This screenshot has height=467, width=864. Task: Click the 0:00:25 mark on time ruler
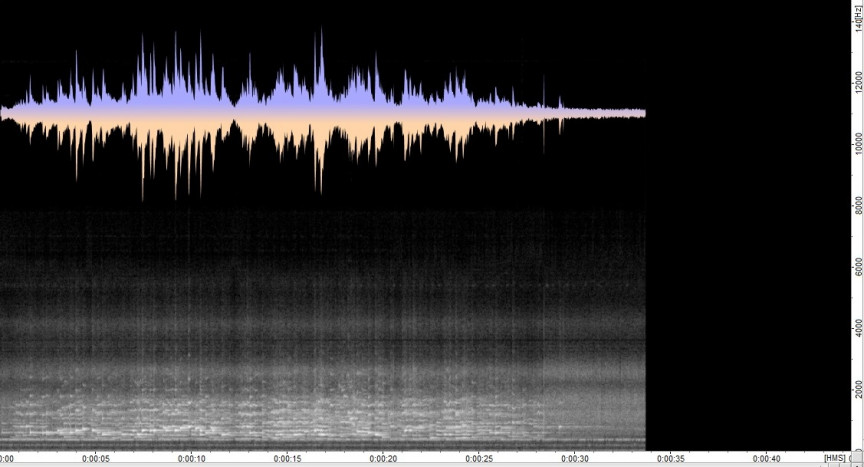pos(479,459)
